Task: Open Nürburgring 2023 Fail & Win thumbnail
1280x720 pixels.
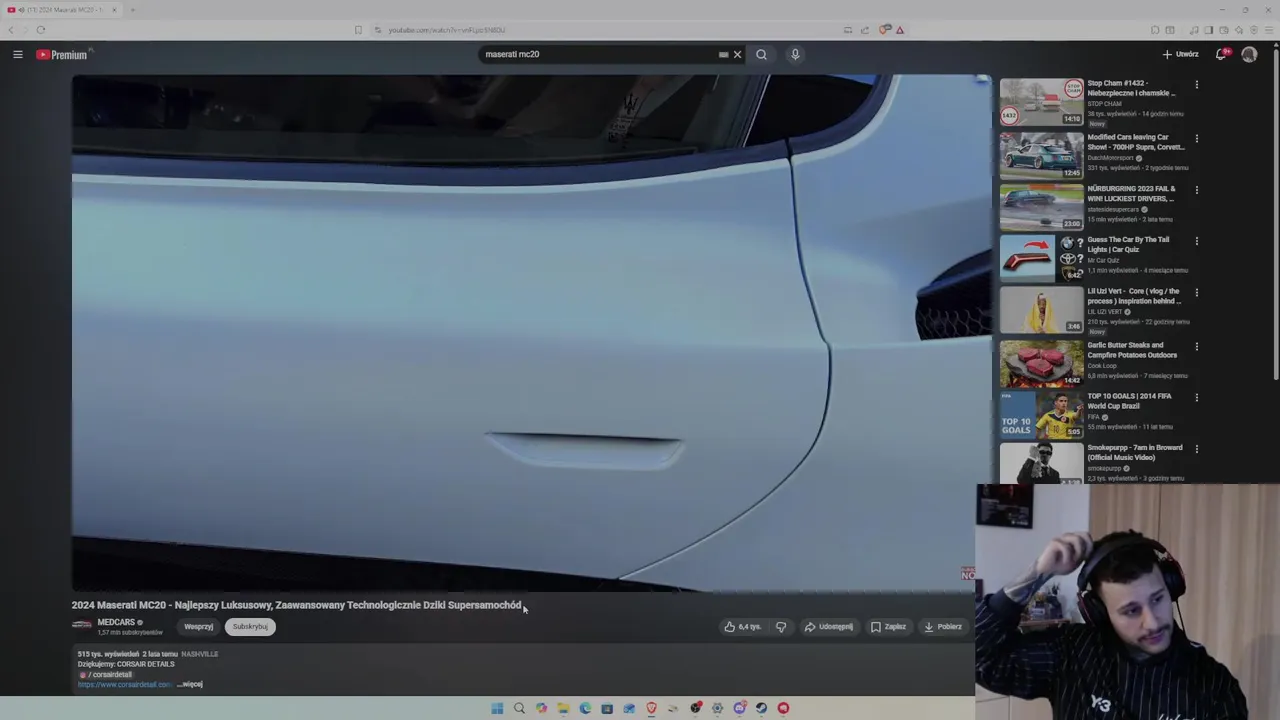Action: point(1041,207)
